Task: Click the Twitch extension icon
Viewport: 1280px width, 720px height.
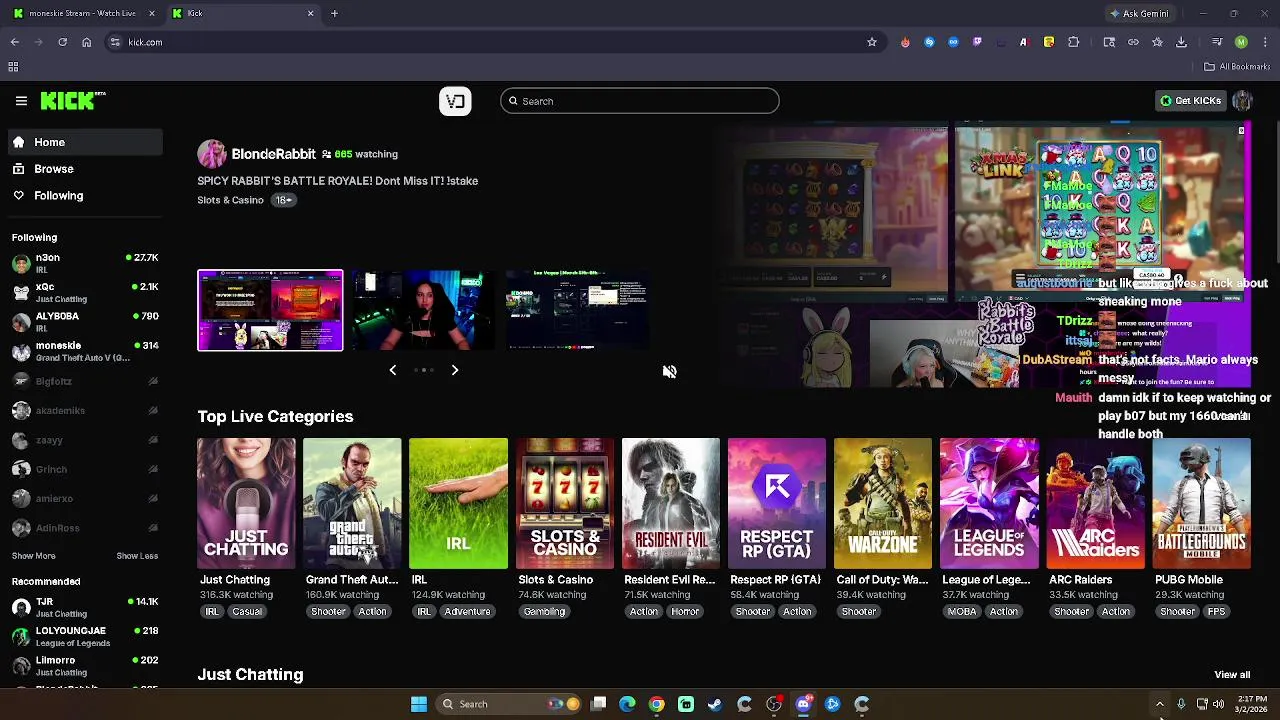Action: (x=977, y=42)
